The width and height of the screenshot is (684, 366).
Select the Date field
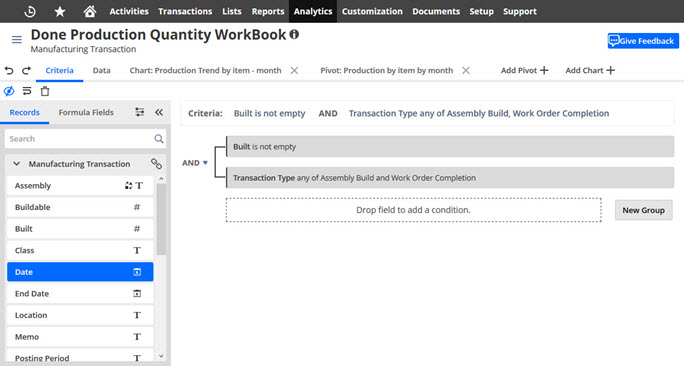pos(80,272)
